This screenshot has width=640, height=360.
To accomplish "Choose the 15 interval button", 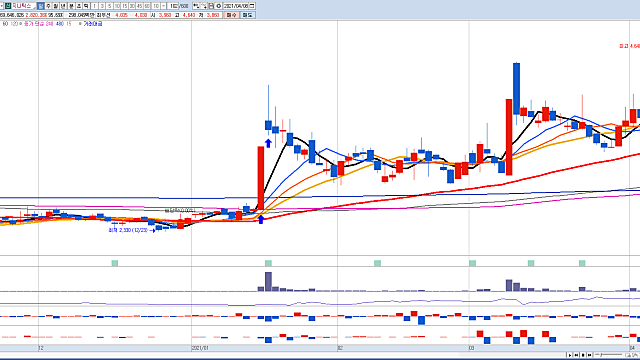I will pyautogui.click(x=124, y=6).
